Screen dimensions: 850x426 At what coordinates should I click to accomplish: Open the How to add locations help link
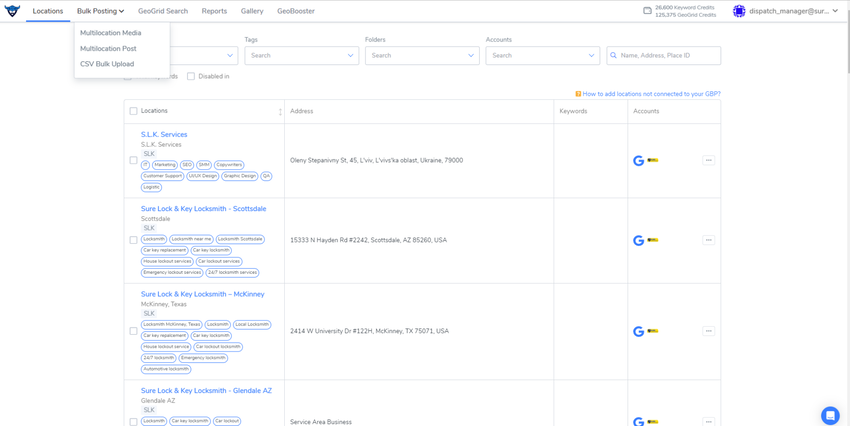point(652,94)
